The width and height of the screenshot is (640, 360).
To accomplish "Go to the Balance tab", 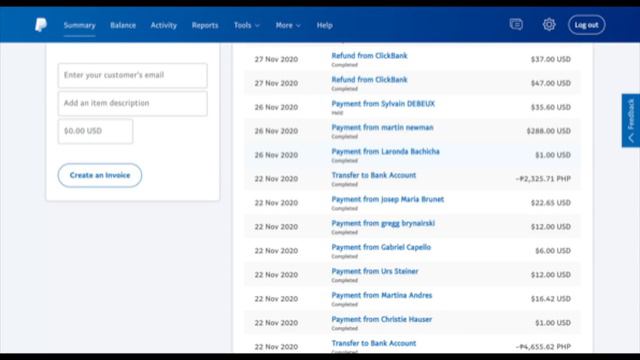I will (x=123, y=25).
